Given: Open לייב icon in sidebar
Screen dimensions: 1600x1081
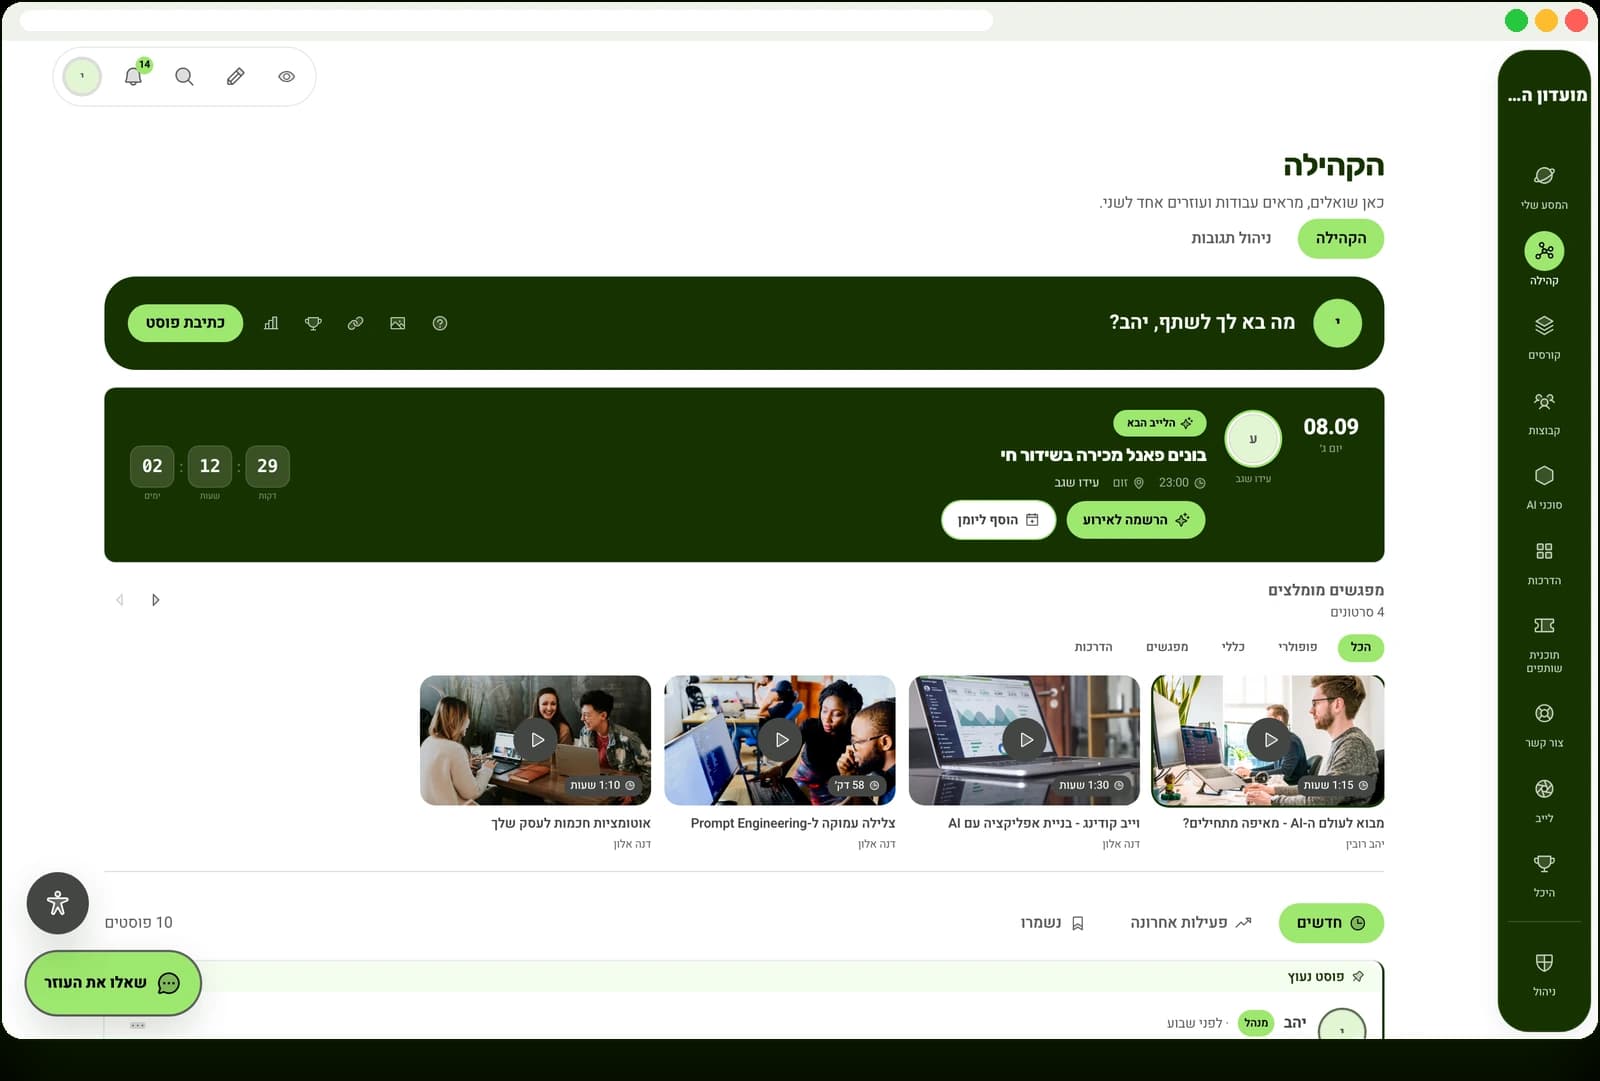Looking at the screenshot, I should click(1544, 789).
